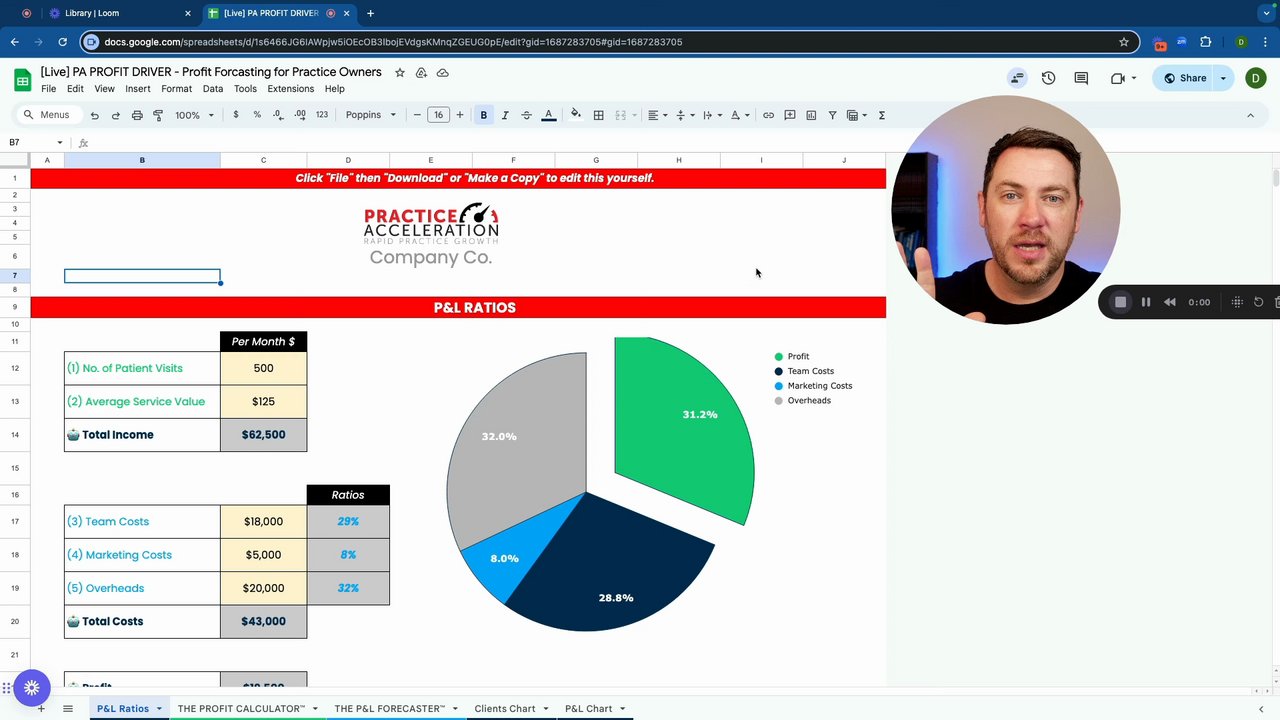The image size is (1280, 720).
Task: Open the all sheets list icon
Action: pos(68,708)
